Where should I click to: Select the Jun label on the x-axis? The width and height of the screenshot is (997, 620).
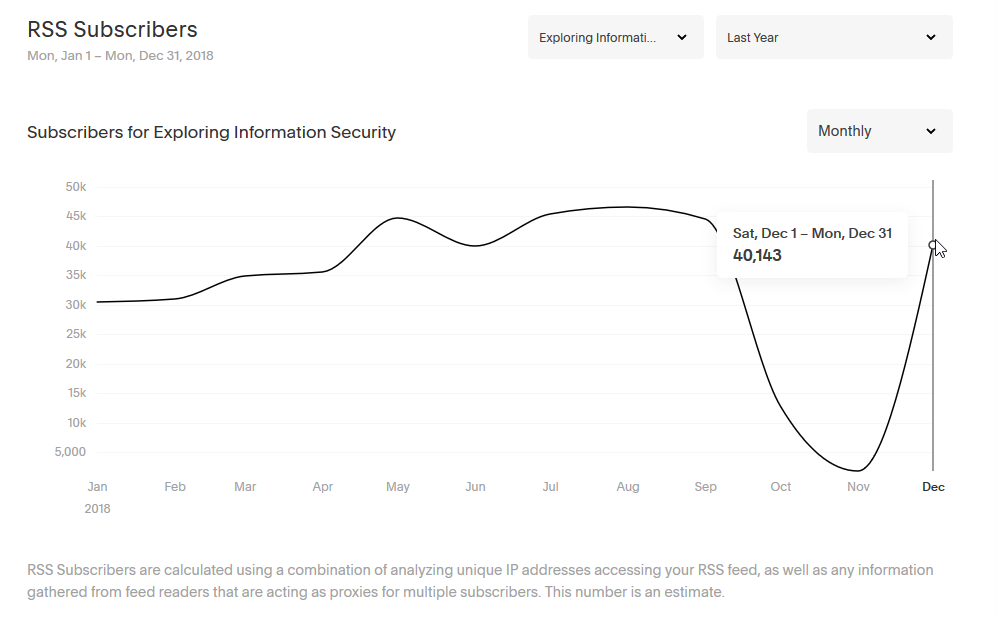click(x=475, y=486)
